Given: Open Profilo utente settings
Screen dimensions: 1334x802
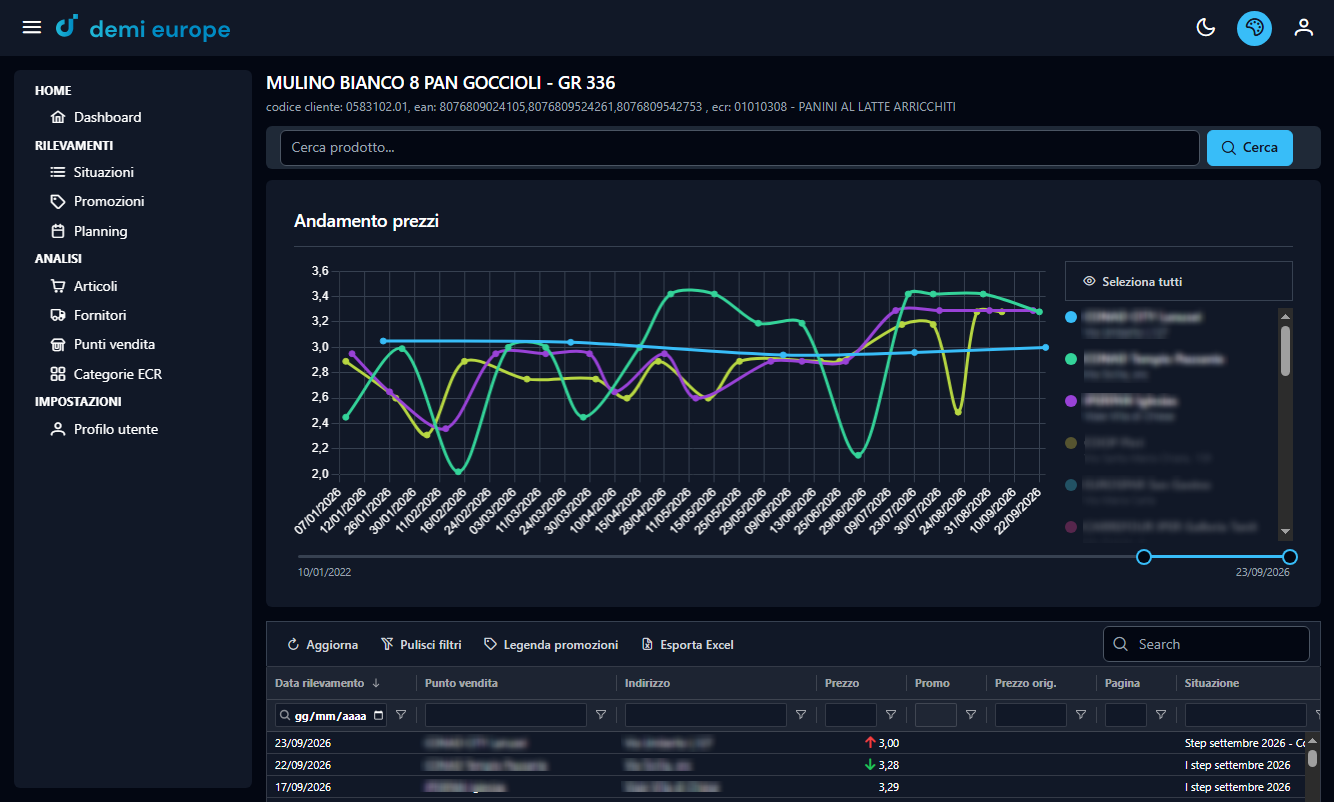Looking at the screenshot, I should click(103, 429).
